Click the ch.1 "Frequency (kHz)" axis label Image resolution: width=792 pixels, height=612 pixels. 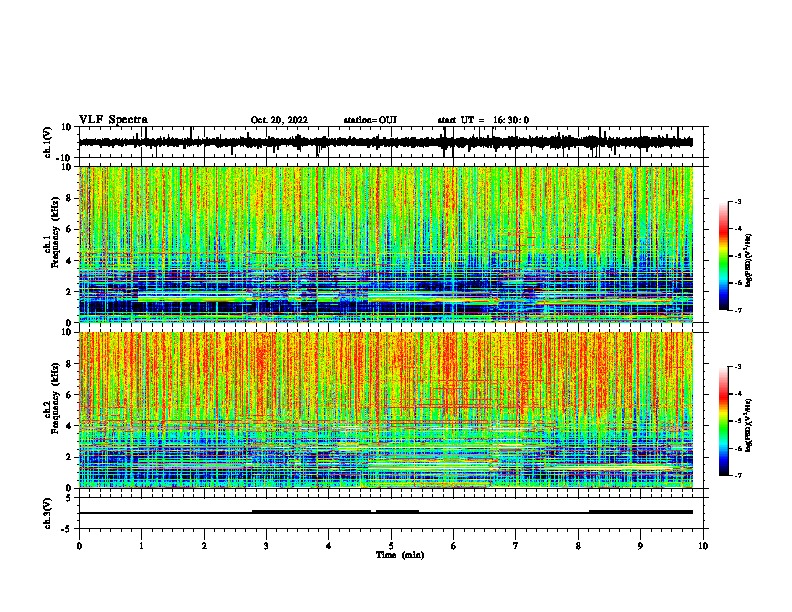55,233
